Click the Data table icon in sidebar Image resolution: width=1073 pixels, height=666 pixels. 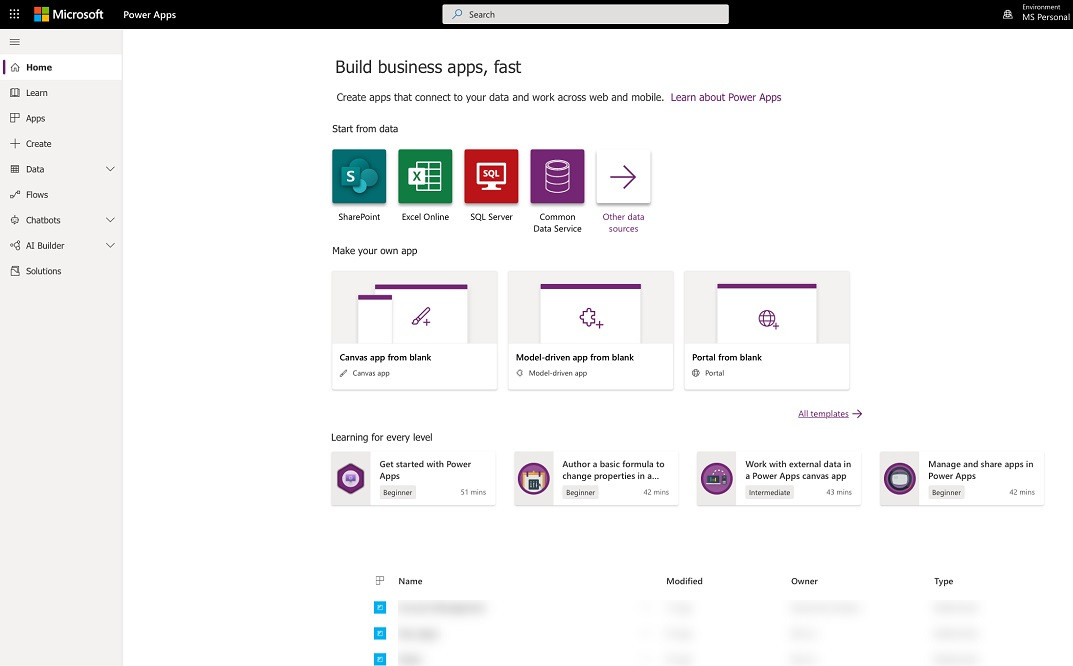click(15, 169)
